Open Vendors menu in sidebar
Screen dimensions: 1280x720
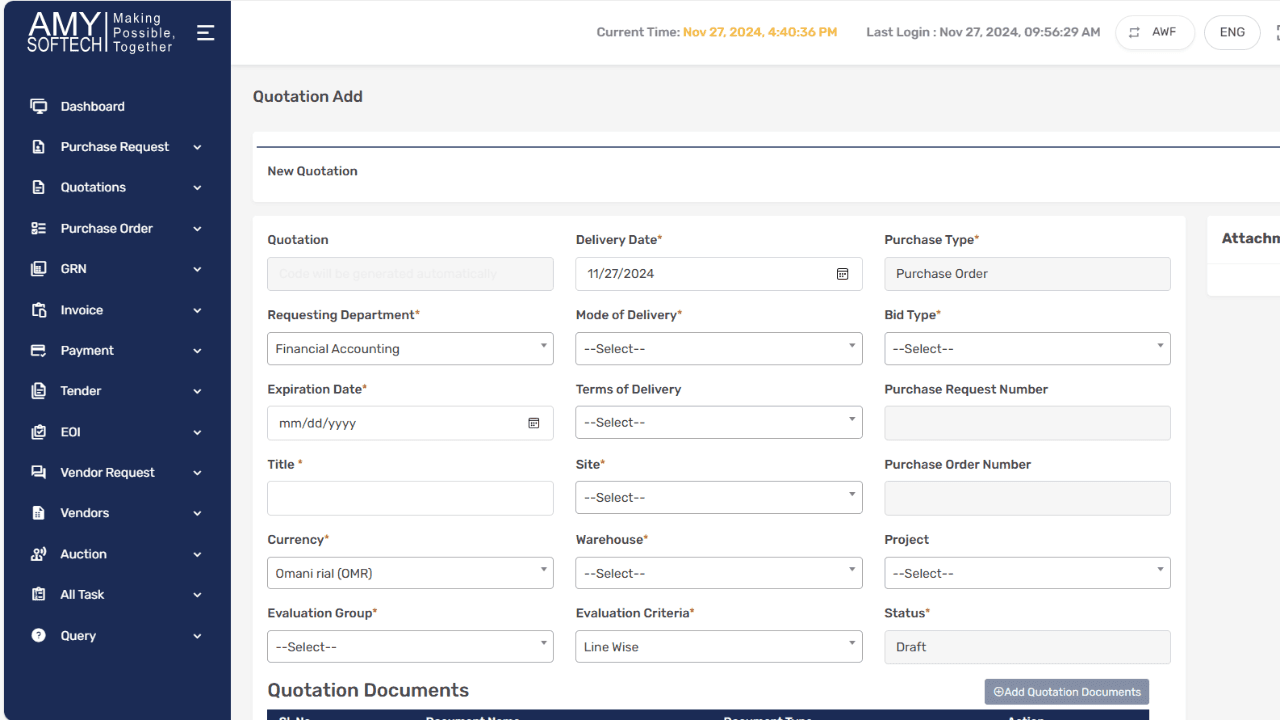click(x=85, y=513)
